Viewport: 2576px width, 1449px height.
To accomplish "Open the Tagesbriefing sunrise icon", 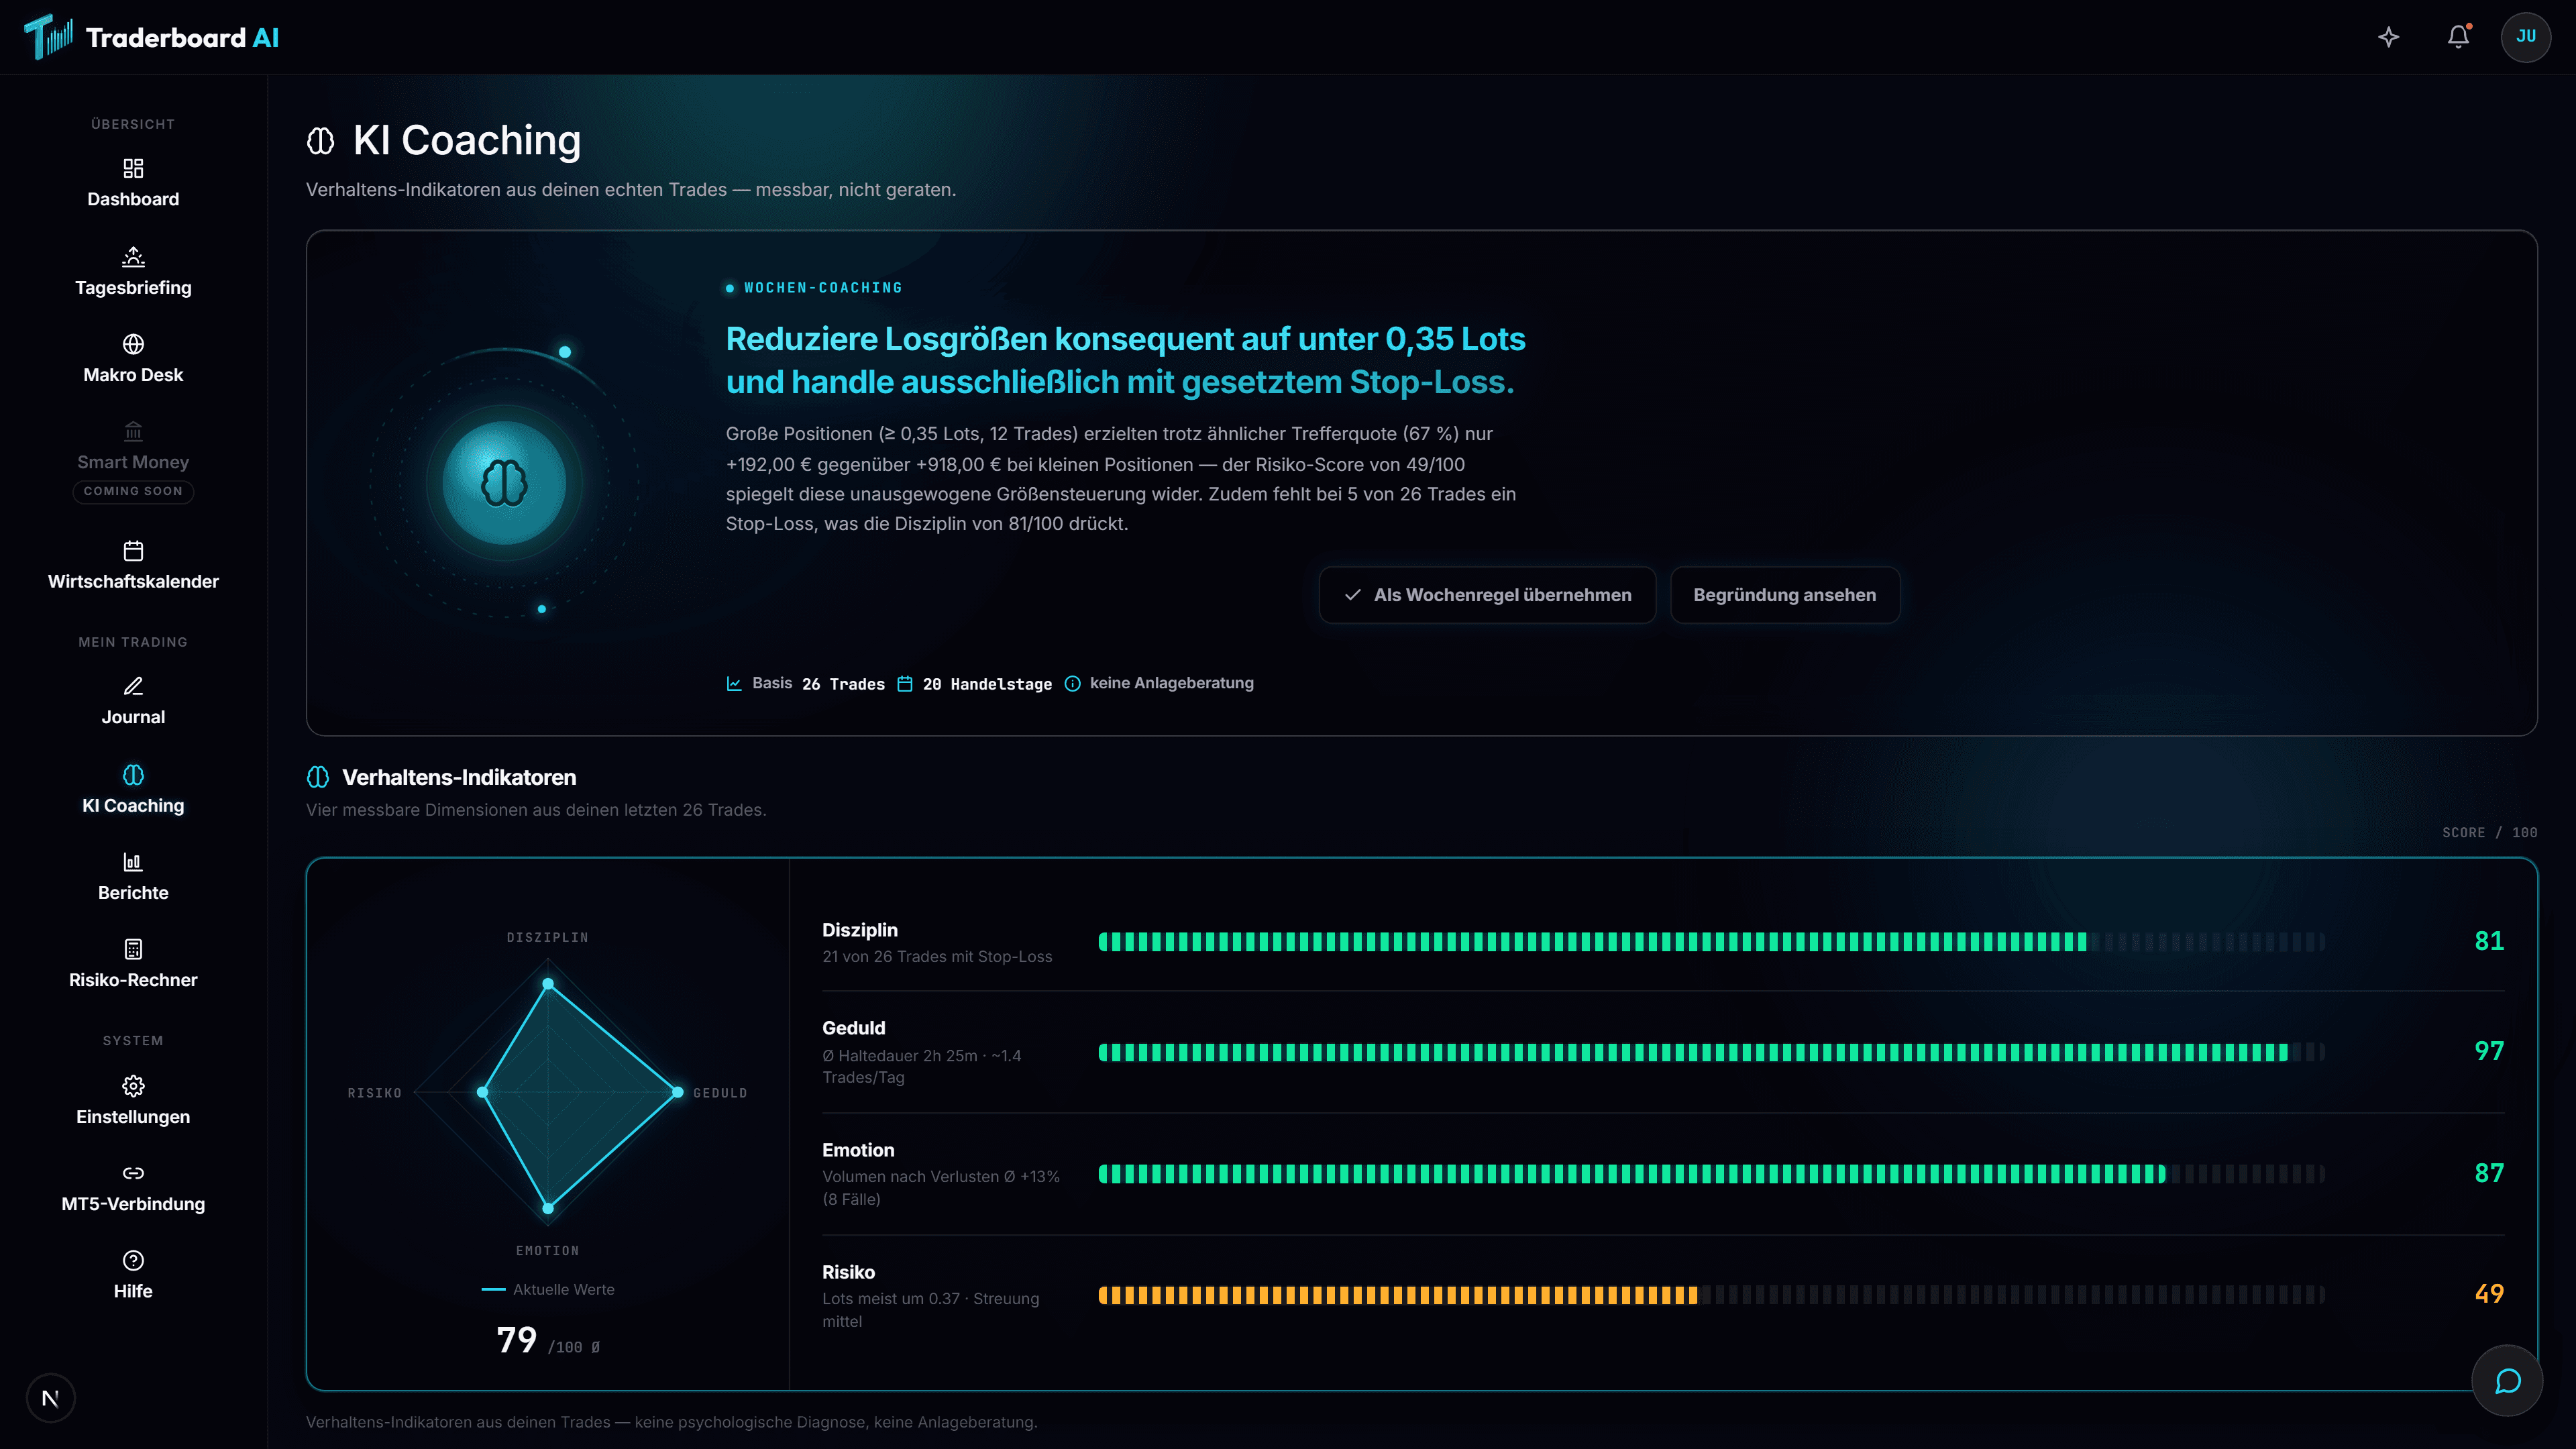I will coord(133,257).
